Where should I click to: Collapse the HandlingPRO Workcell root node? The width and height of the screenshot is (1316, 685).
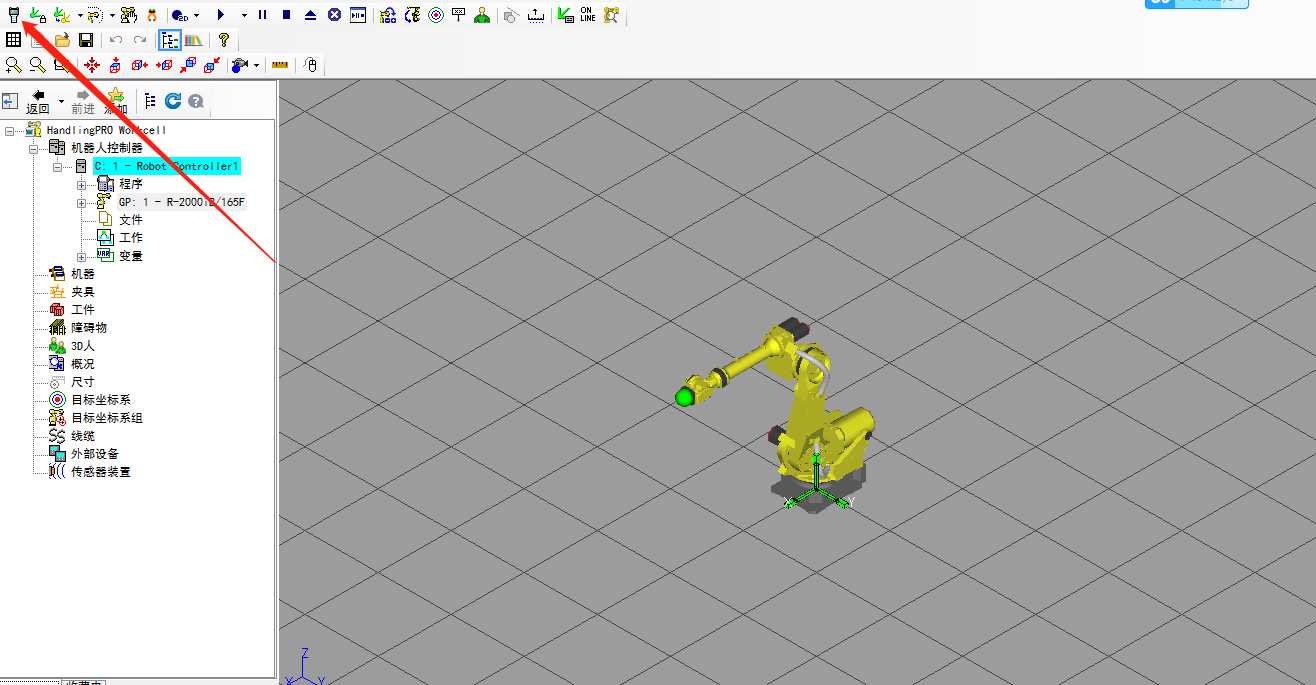(x=10, y=130)
